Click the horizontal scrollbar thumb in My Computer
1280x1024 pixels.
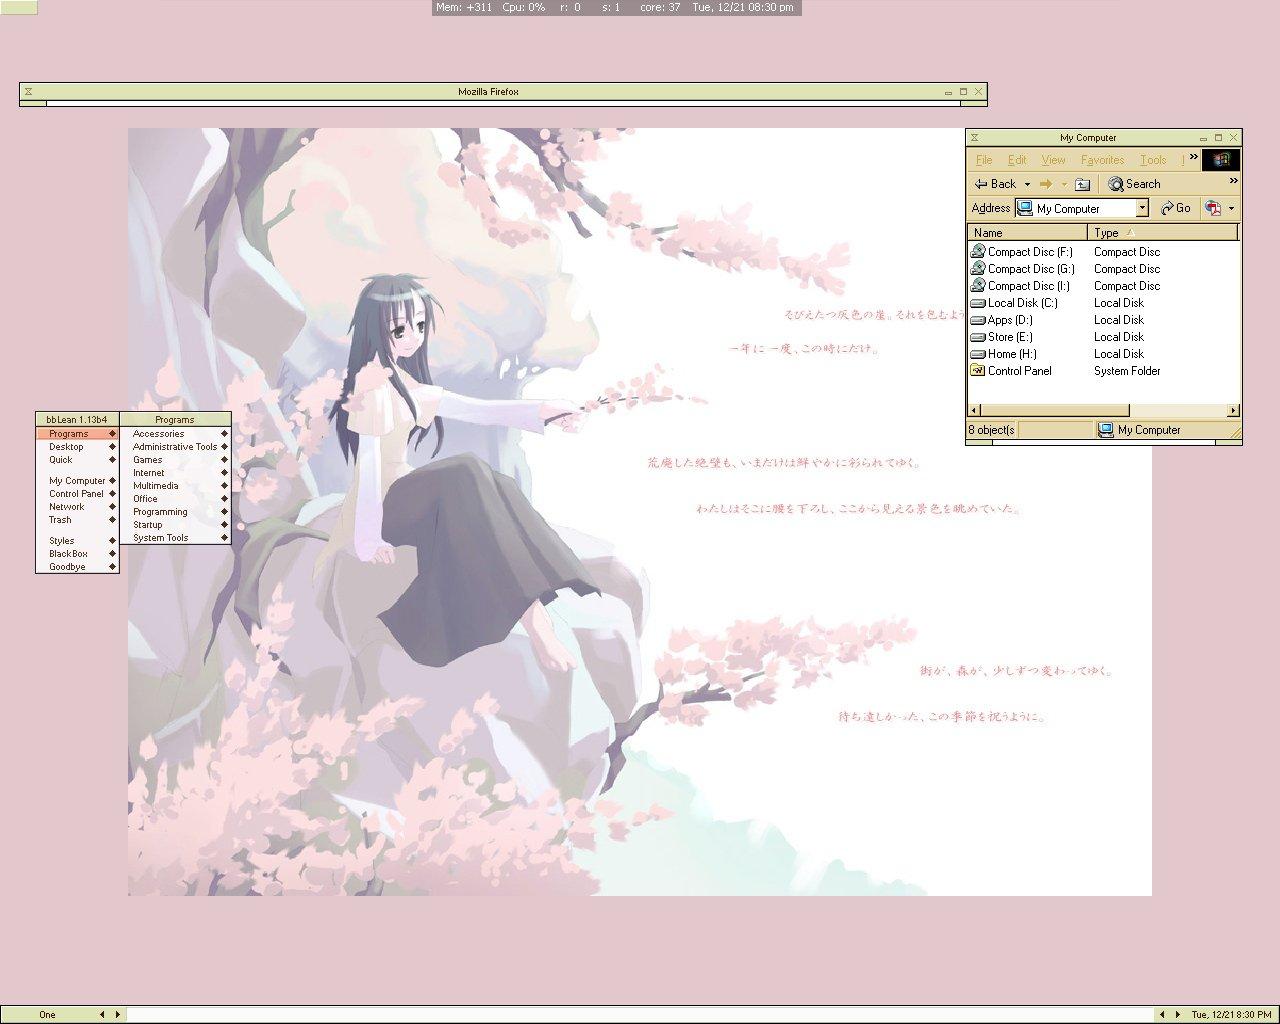click(x=1054, y=410)
